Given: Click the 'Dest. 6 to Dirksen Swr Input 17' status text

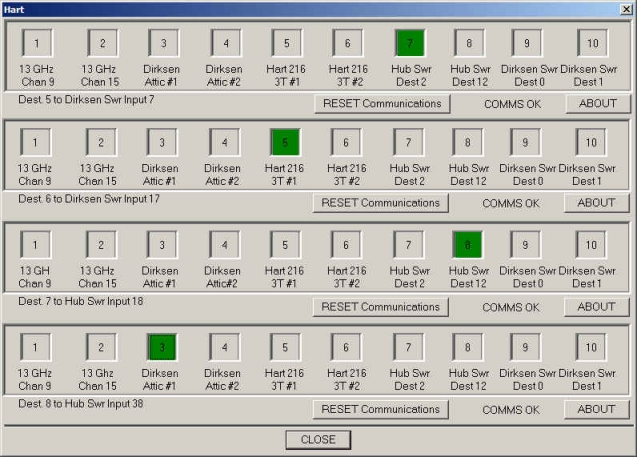Looking at the screenshot, I should (89, 199).
